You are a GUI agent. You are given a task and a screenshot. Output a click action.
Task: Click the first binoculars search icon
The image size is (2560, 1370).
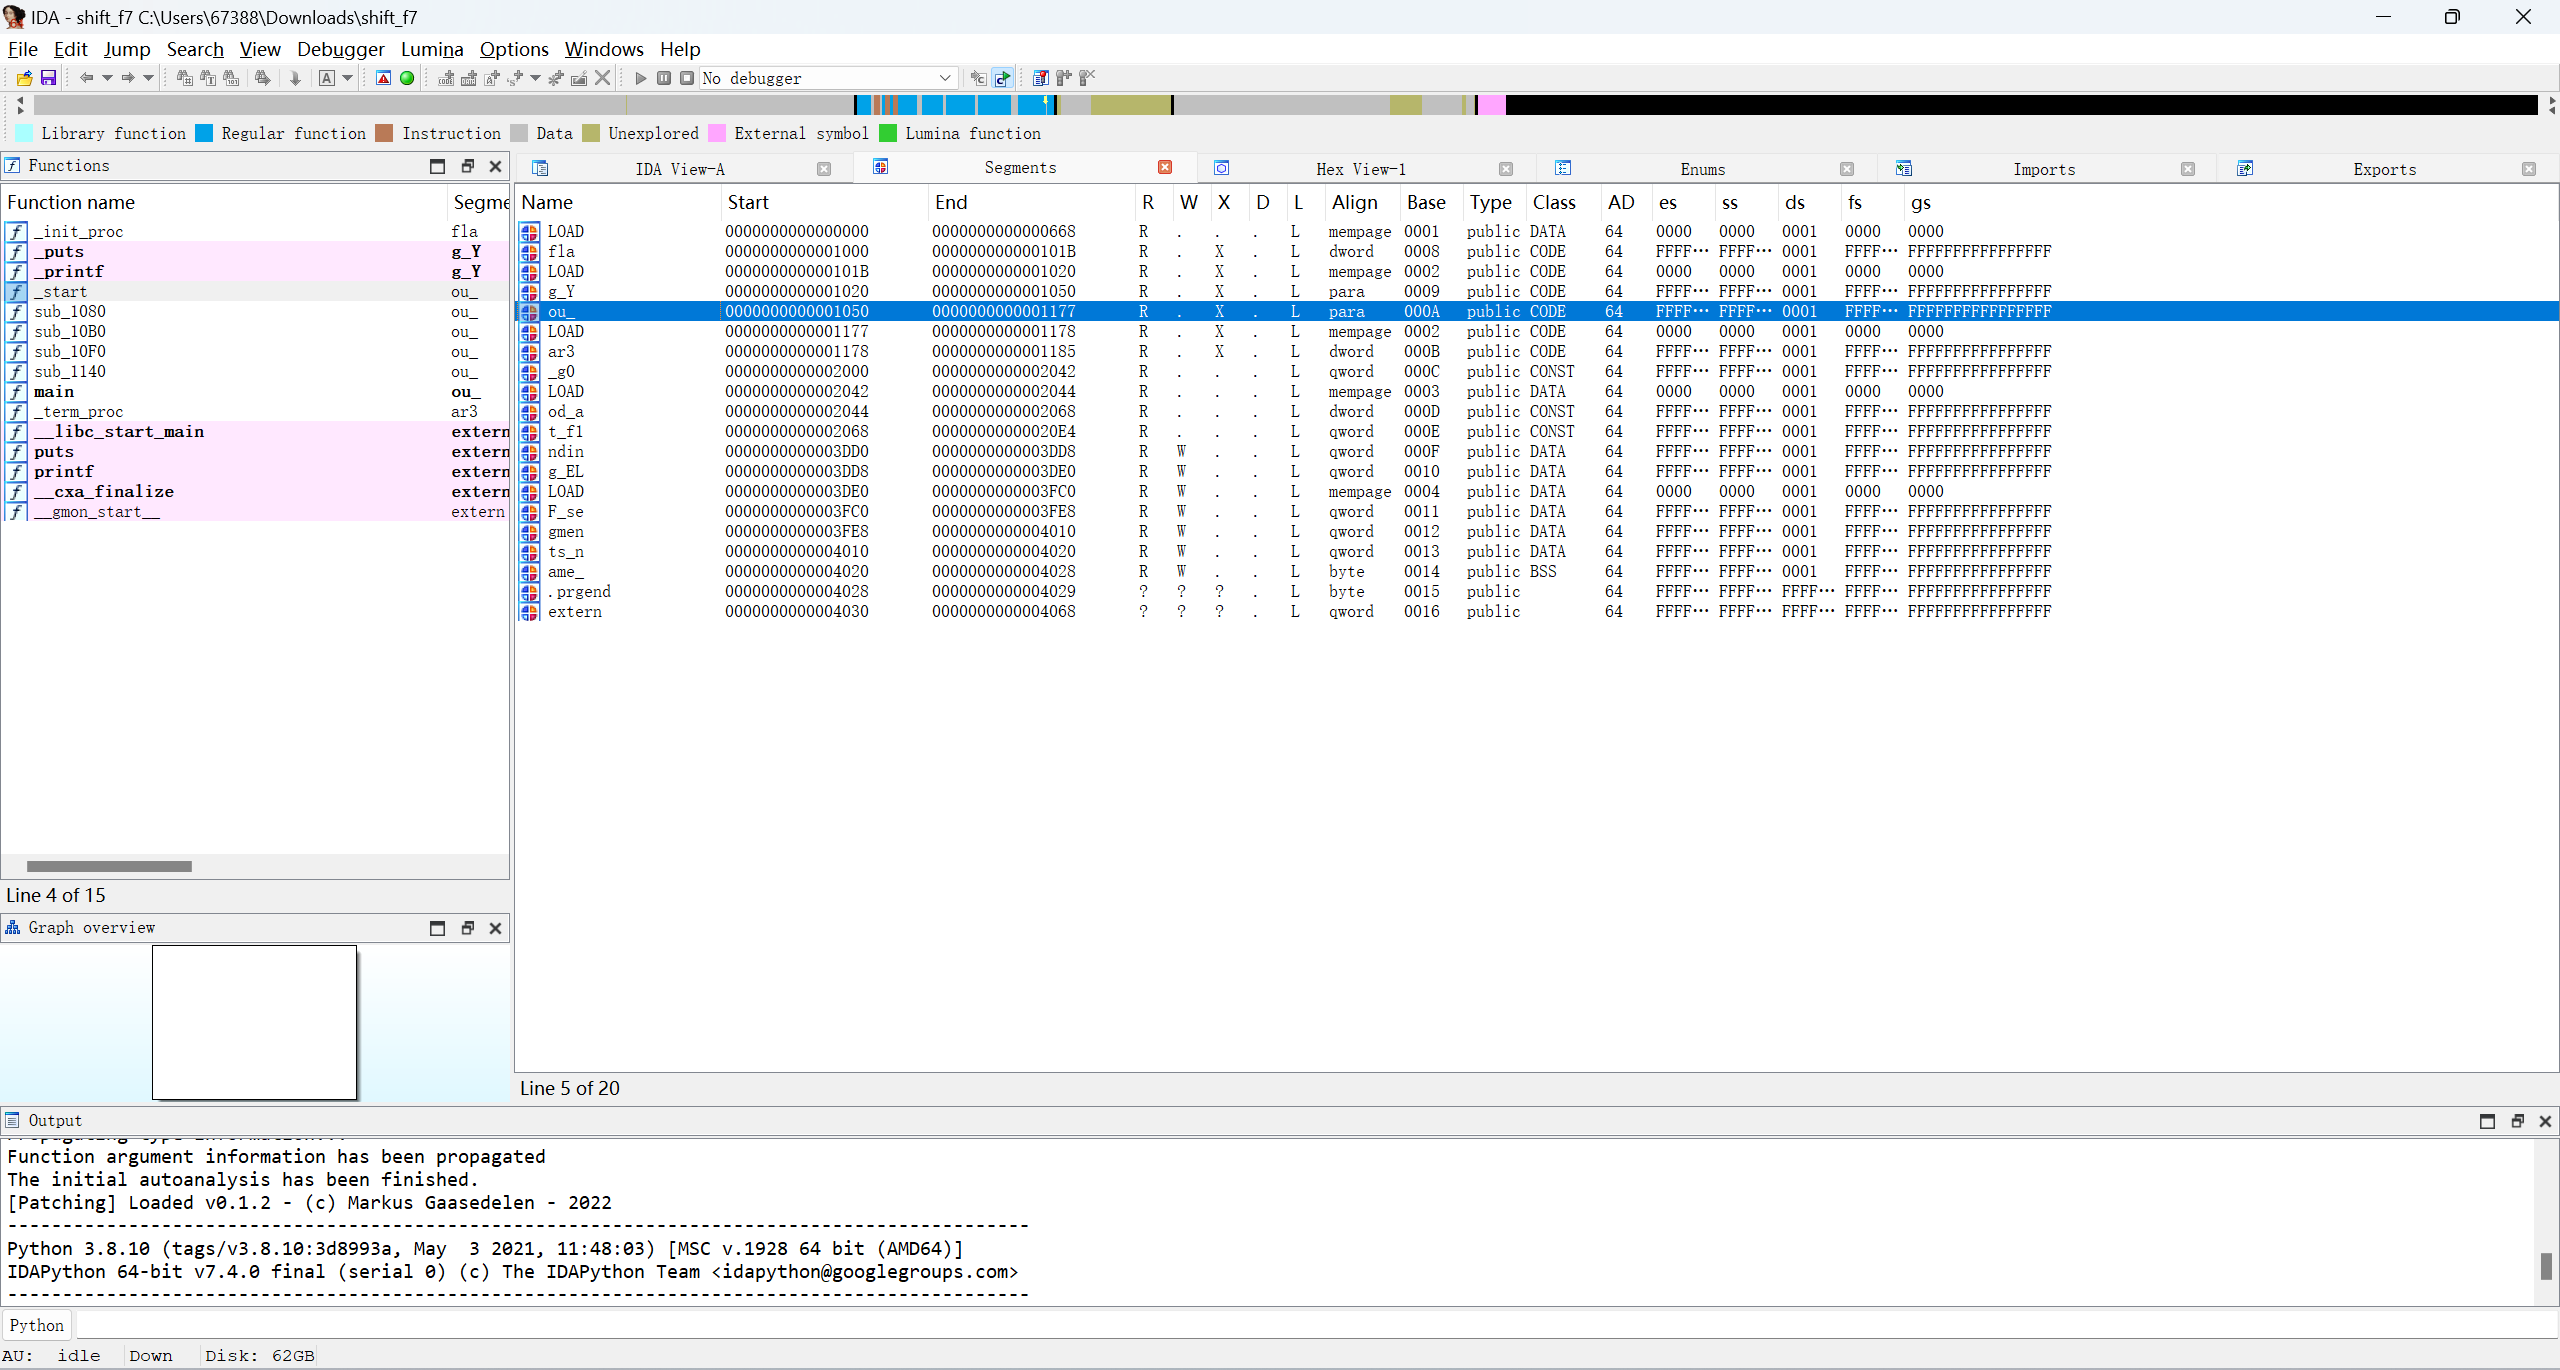pyautogui.click(x=185, y=78)
